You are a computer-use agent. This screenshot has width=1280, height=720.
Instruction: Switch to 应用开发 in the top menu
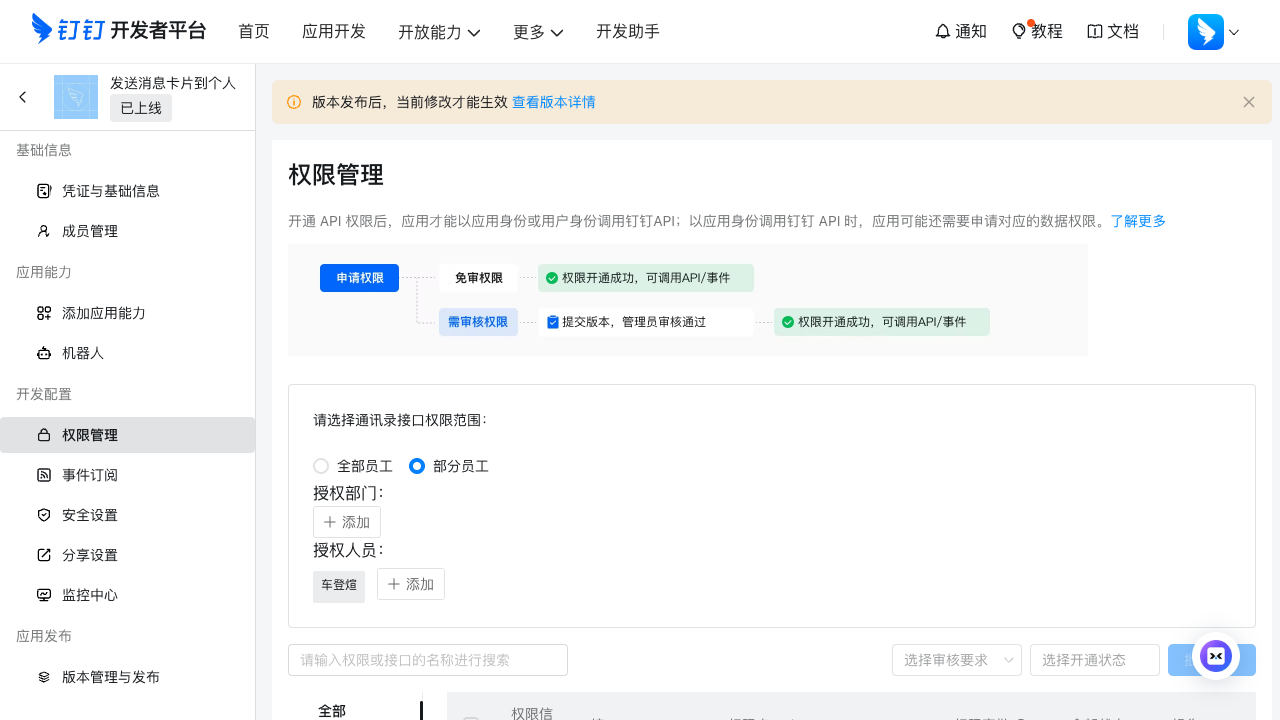334,31
